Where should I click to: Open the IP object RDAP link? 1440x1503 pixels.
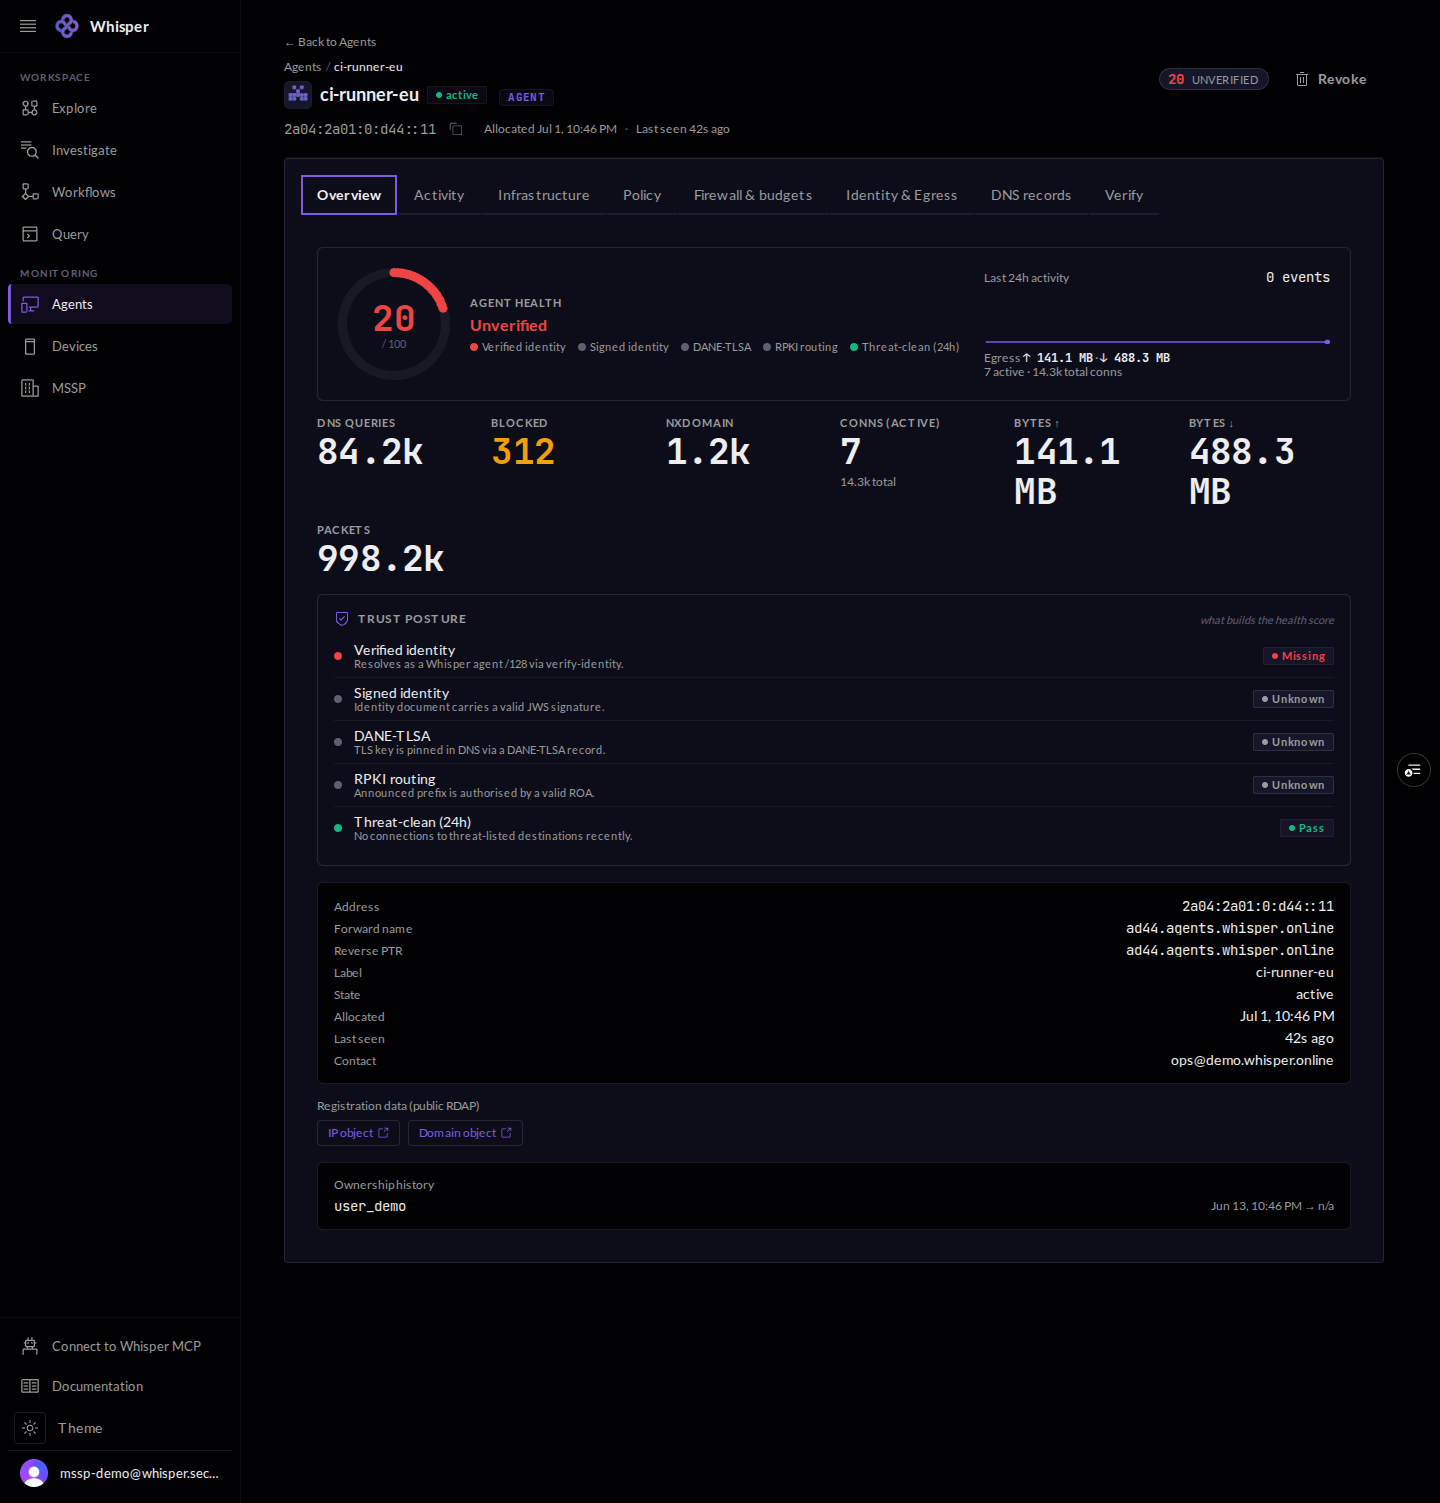click(358, 1133)
